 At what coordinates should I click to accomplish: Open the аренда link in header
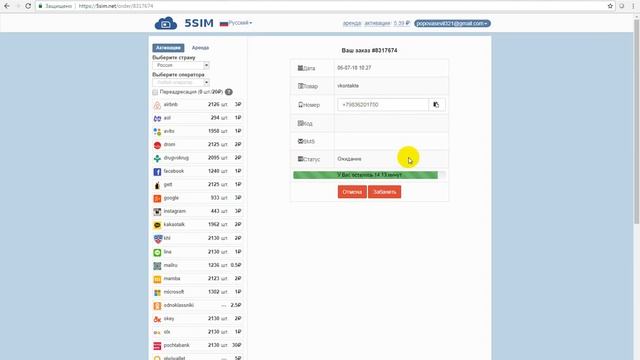coord(352,23)
